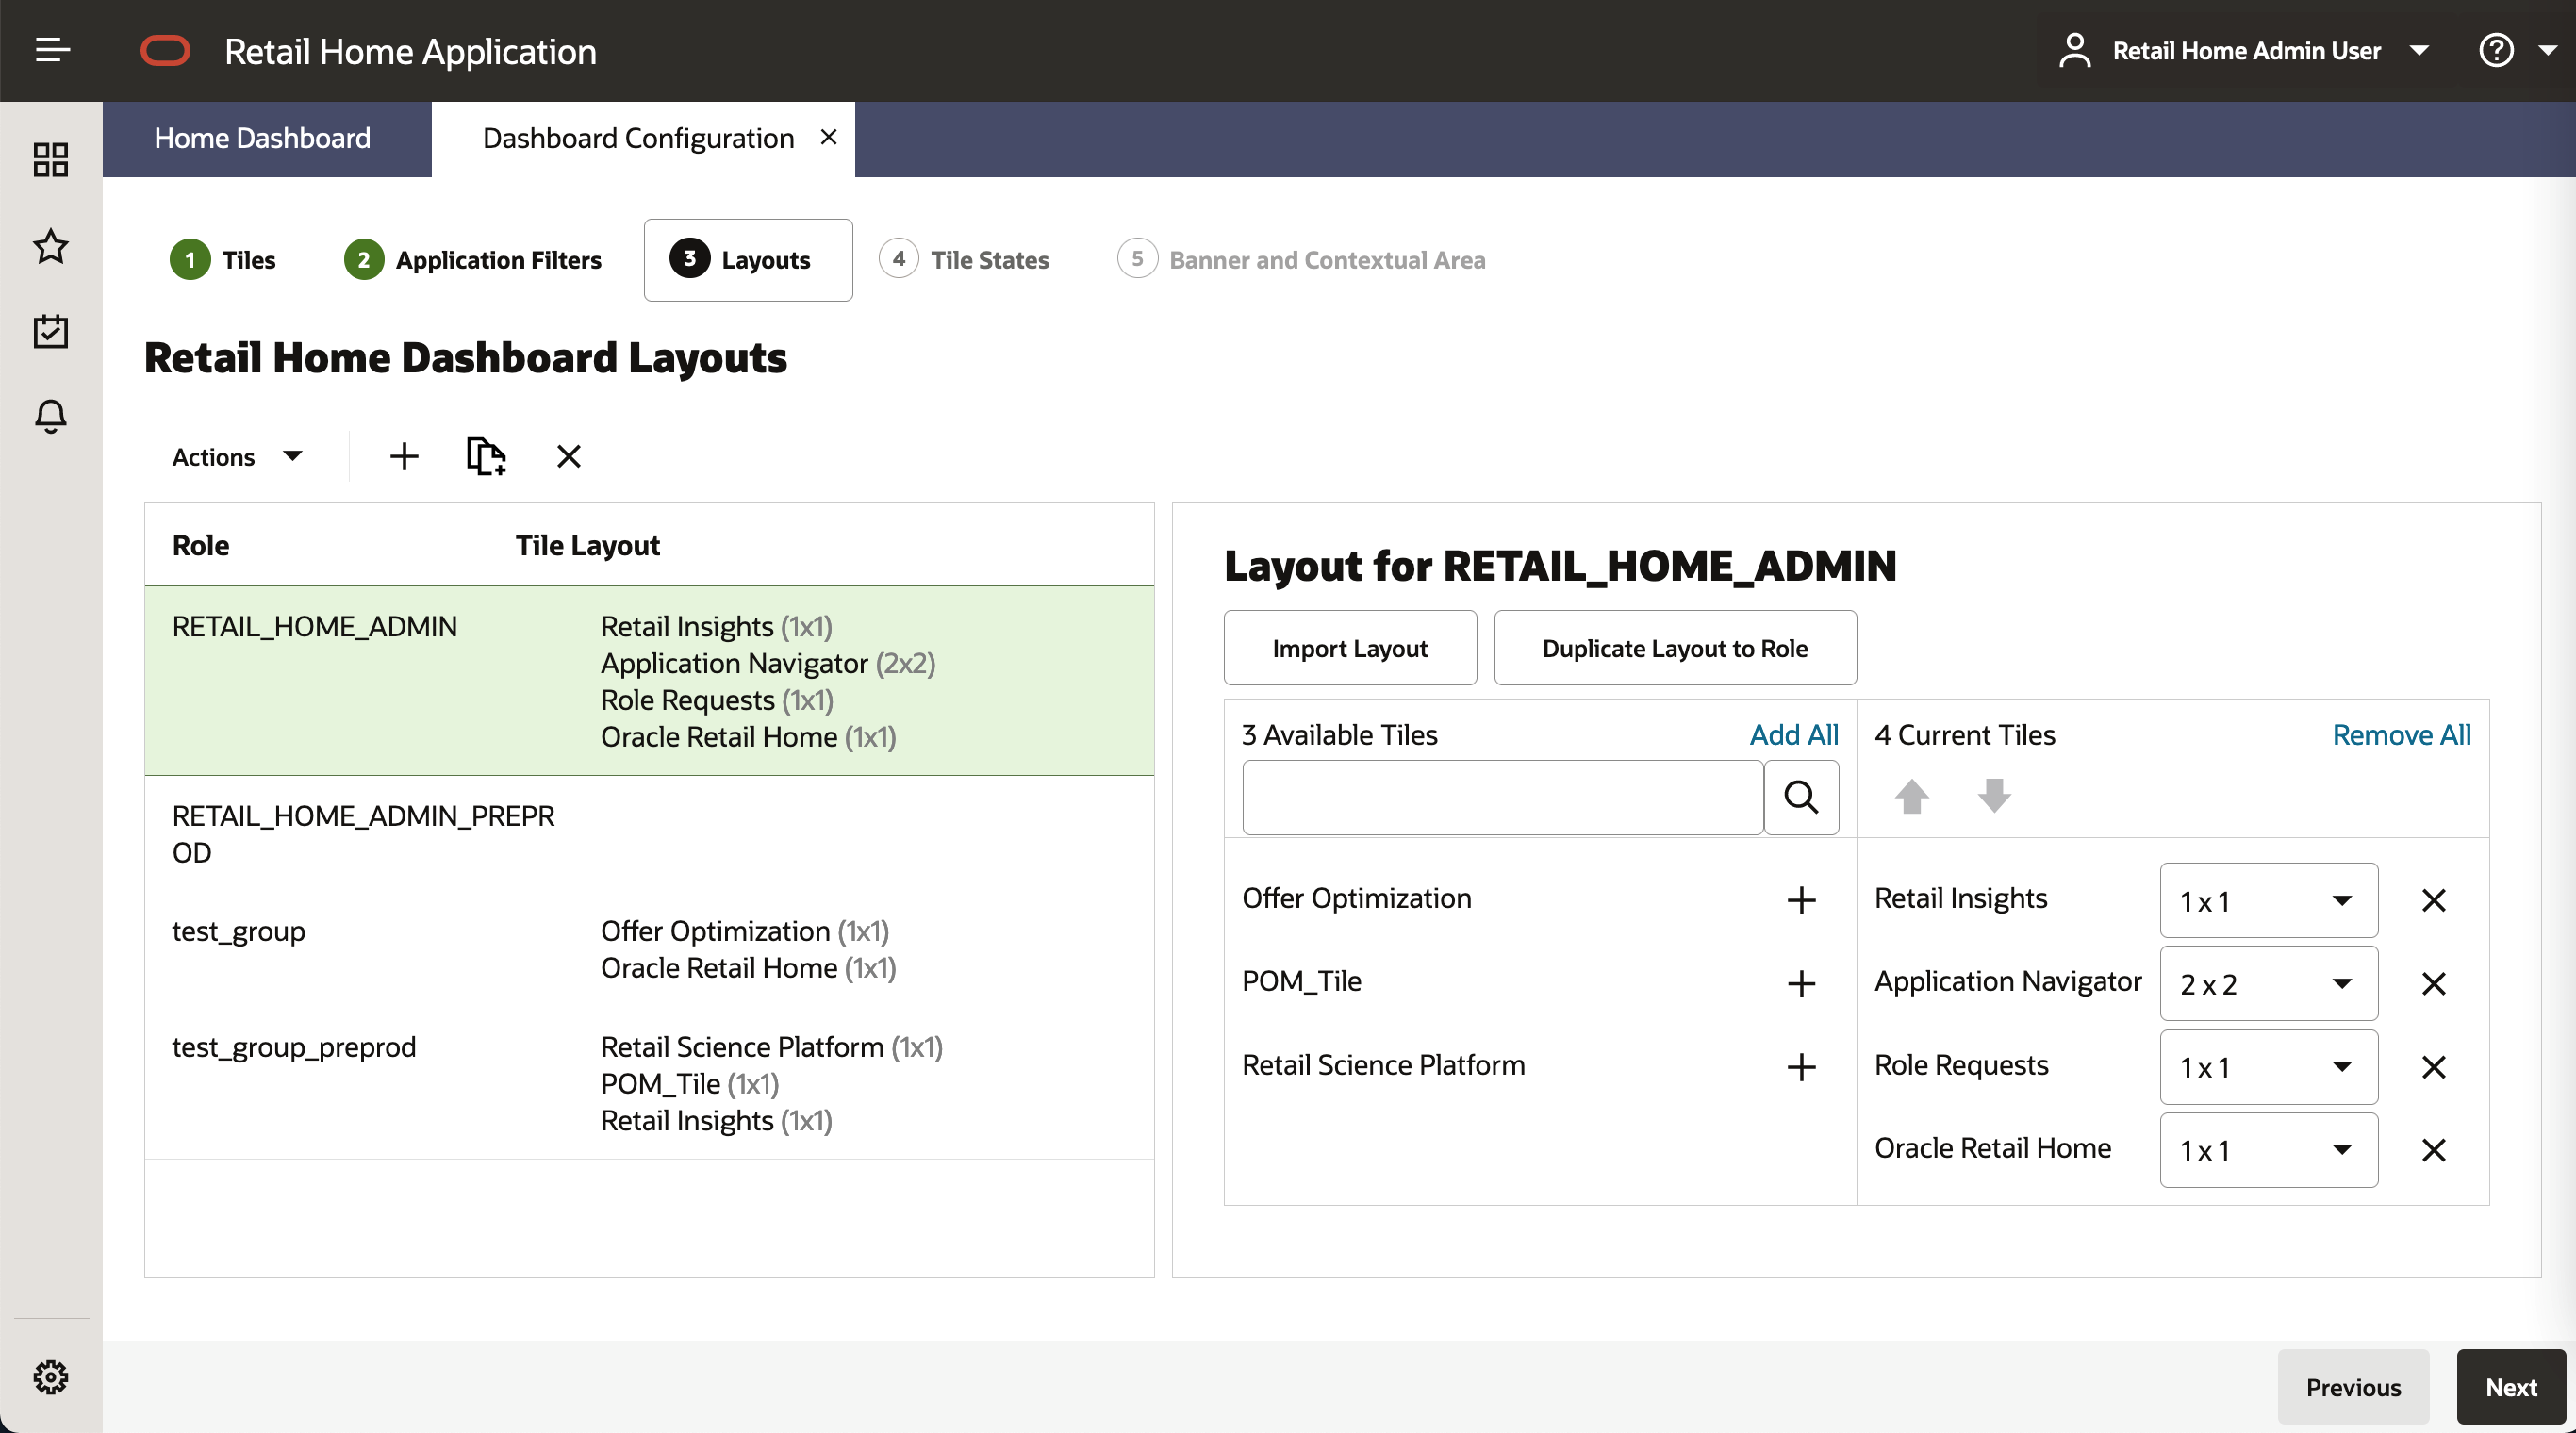Add Offer Optimization tile with plus icon

click(1801, 900)
